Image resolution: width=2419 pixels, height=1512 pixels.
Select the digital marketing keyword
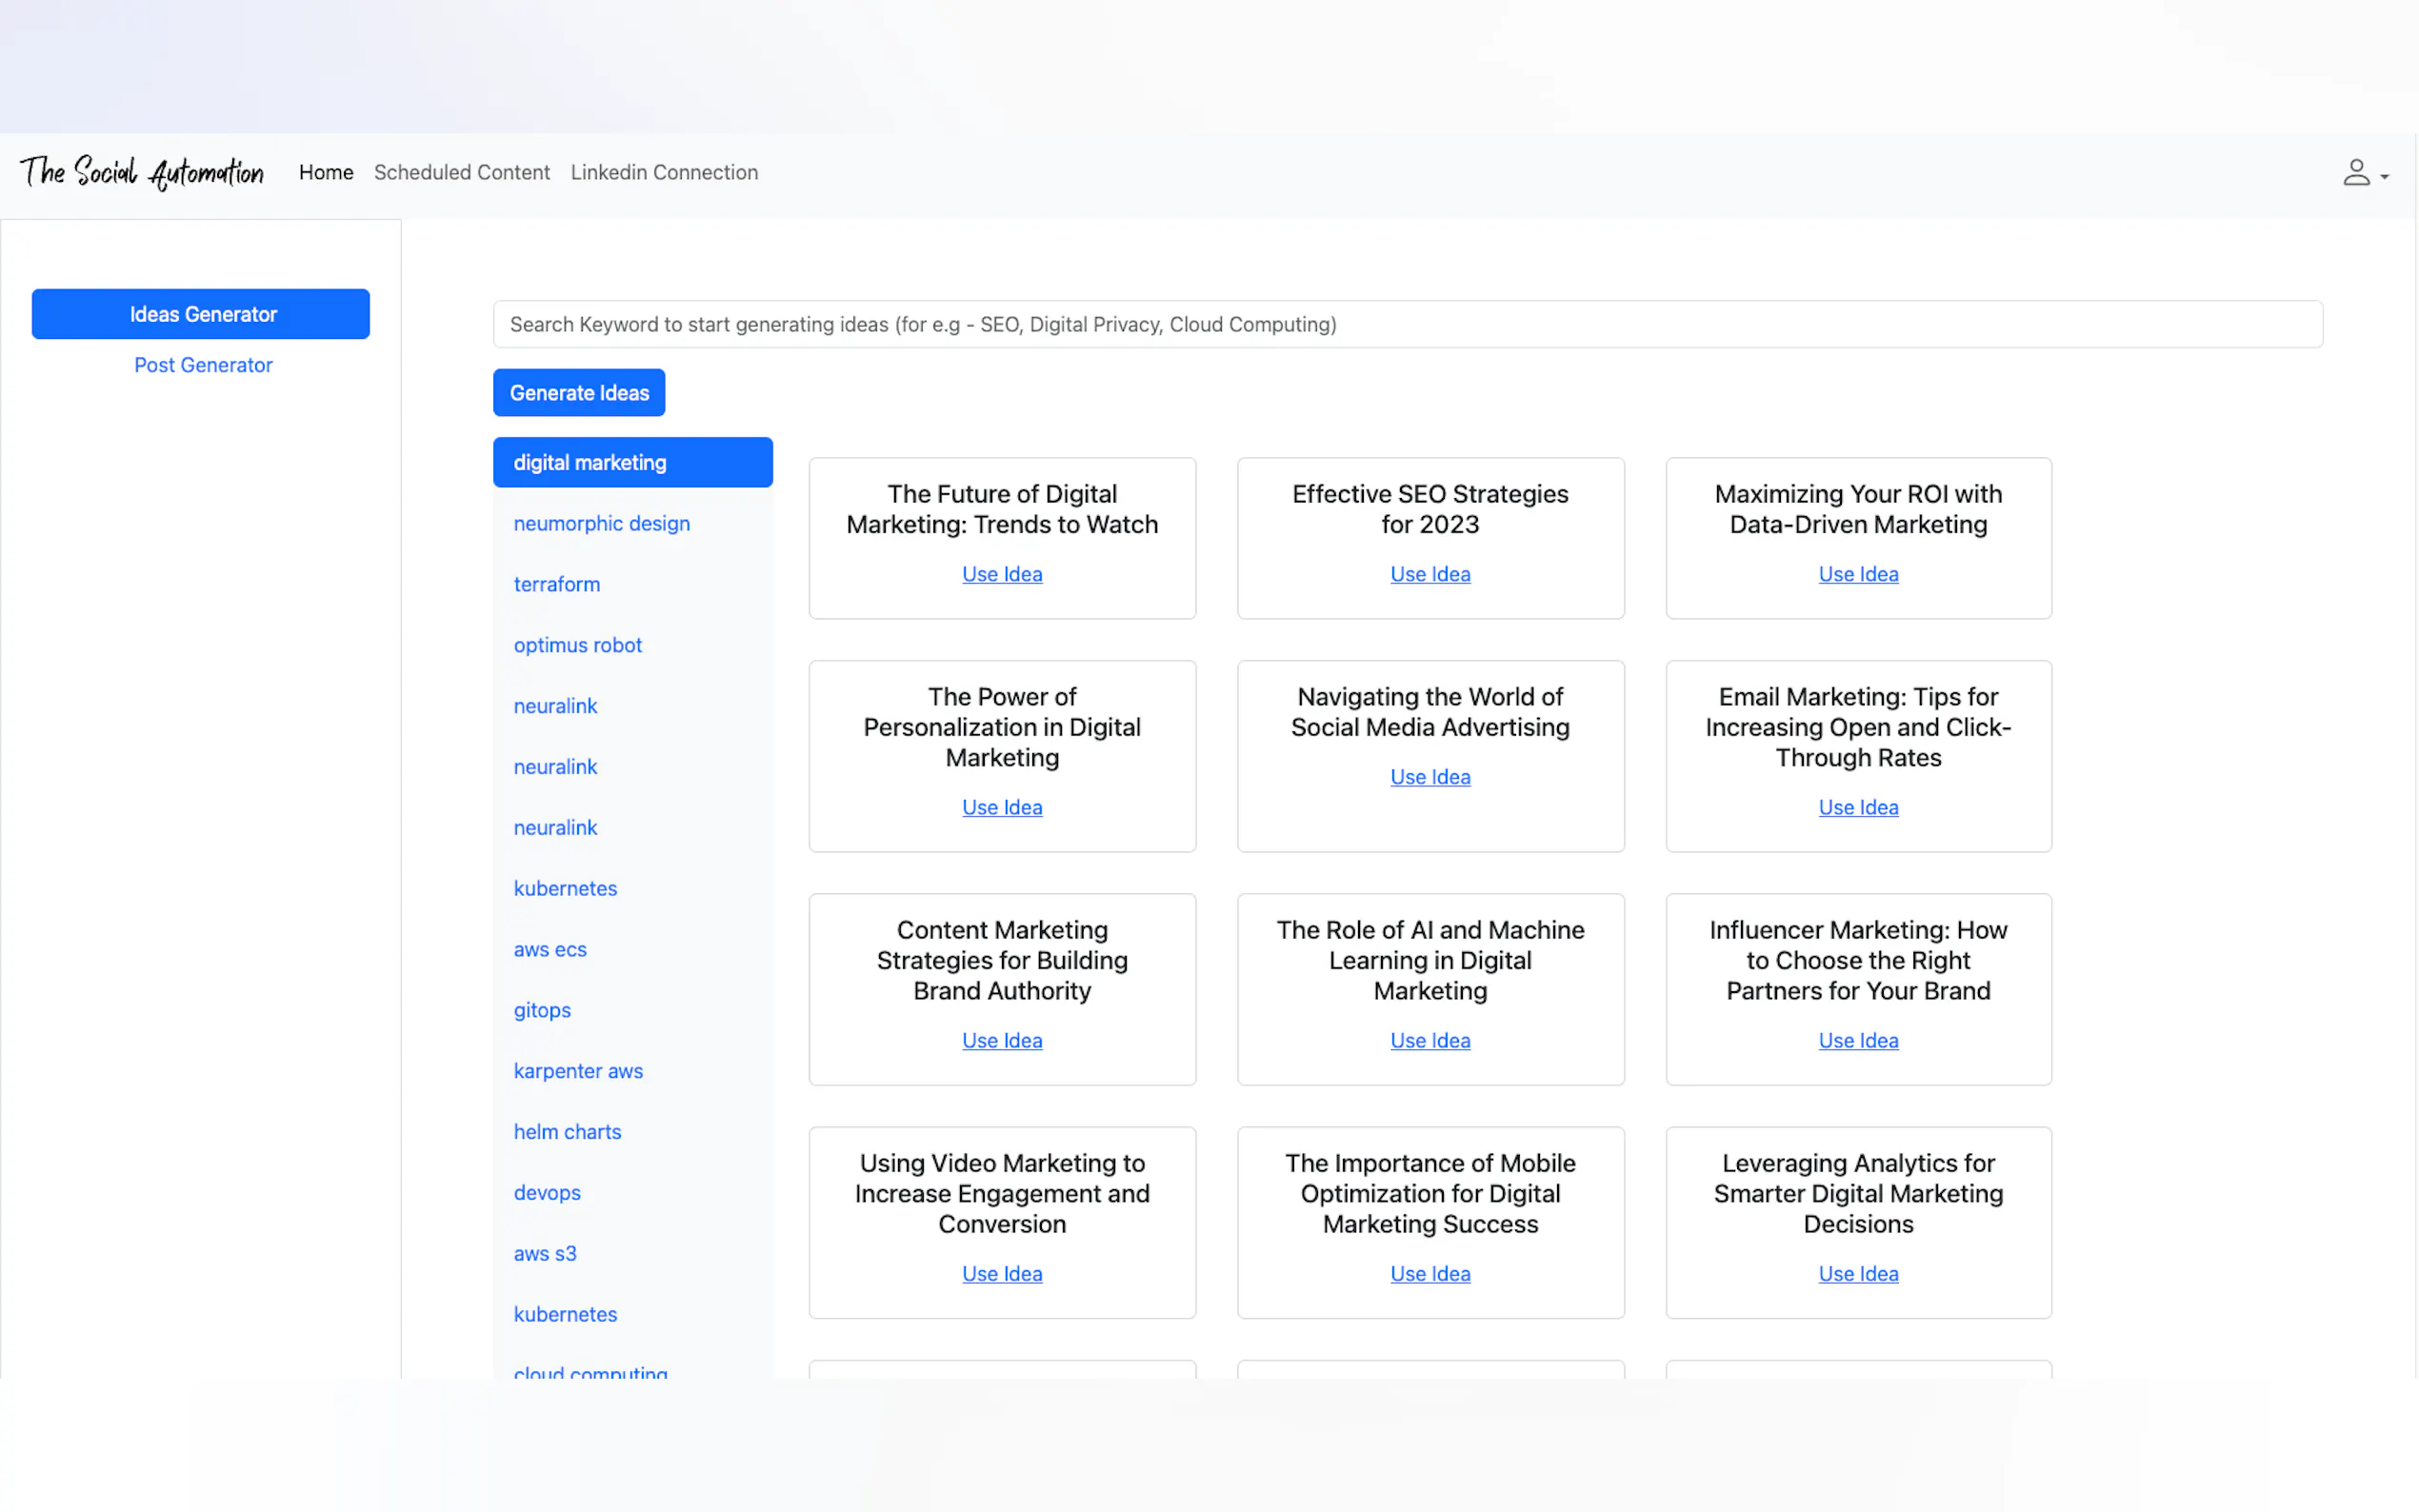tap(632, 462)
